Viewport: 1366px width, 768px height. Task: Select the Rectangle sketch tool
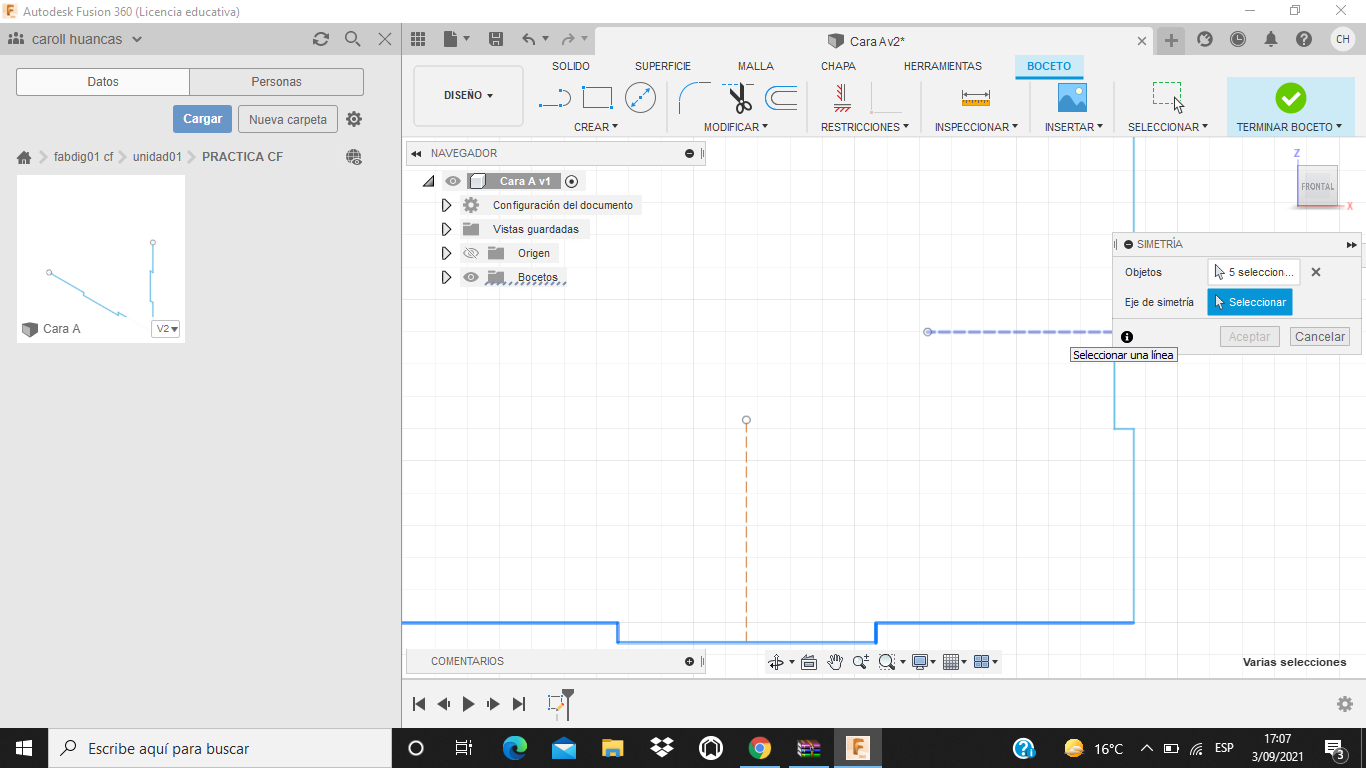[597, 98]
